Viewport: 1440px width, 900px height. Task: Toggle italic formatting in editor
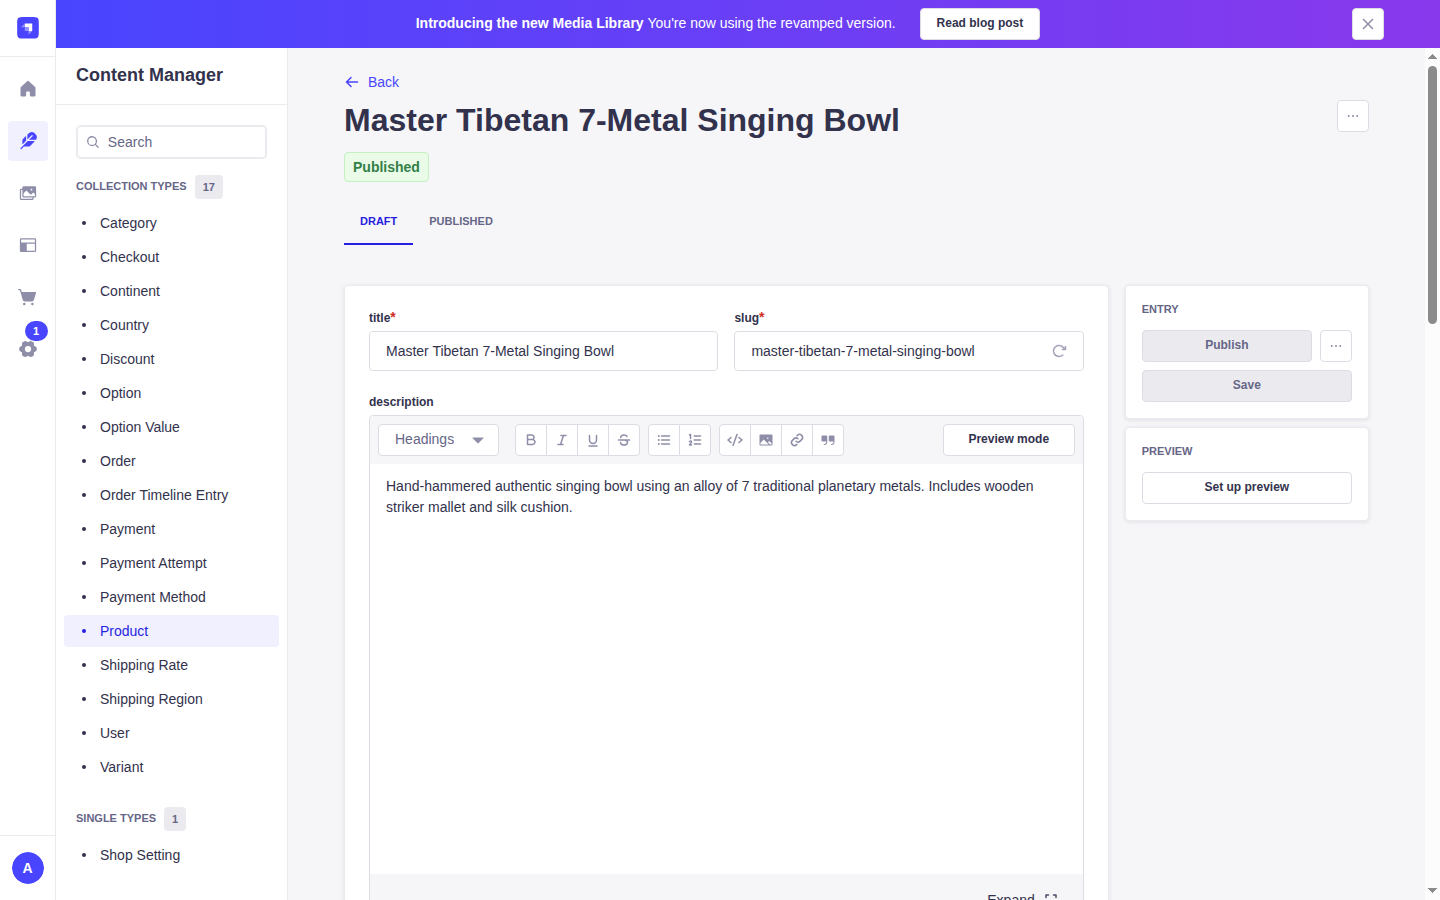click(562, 440)
